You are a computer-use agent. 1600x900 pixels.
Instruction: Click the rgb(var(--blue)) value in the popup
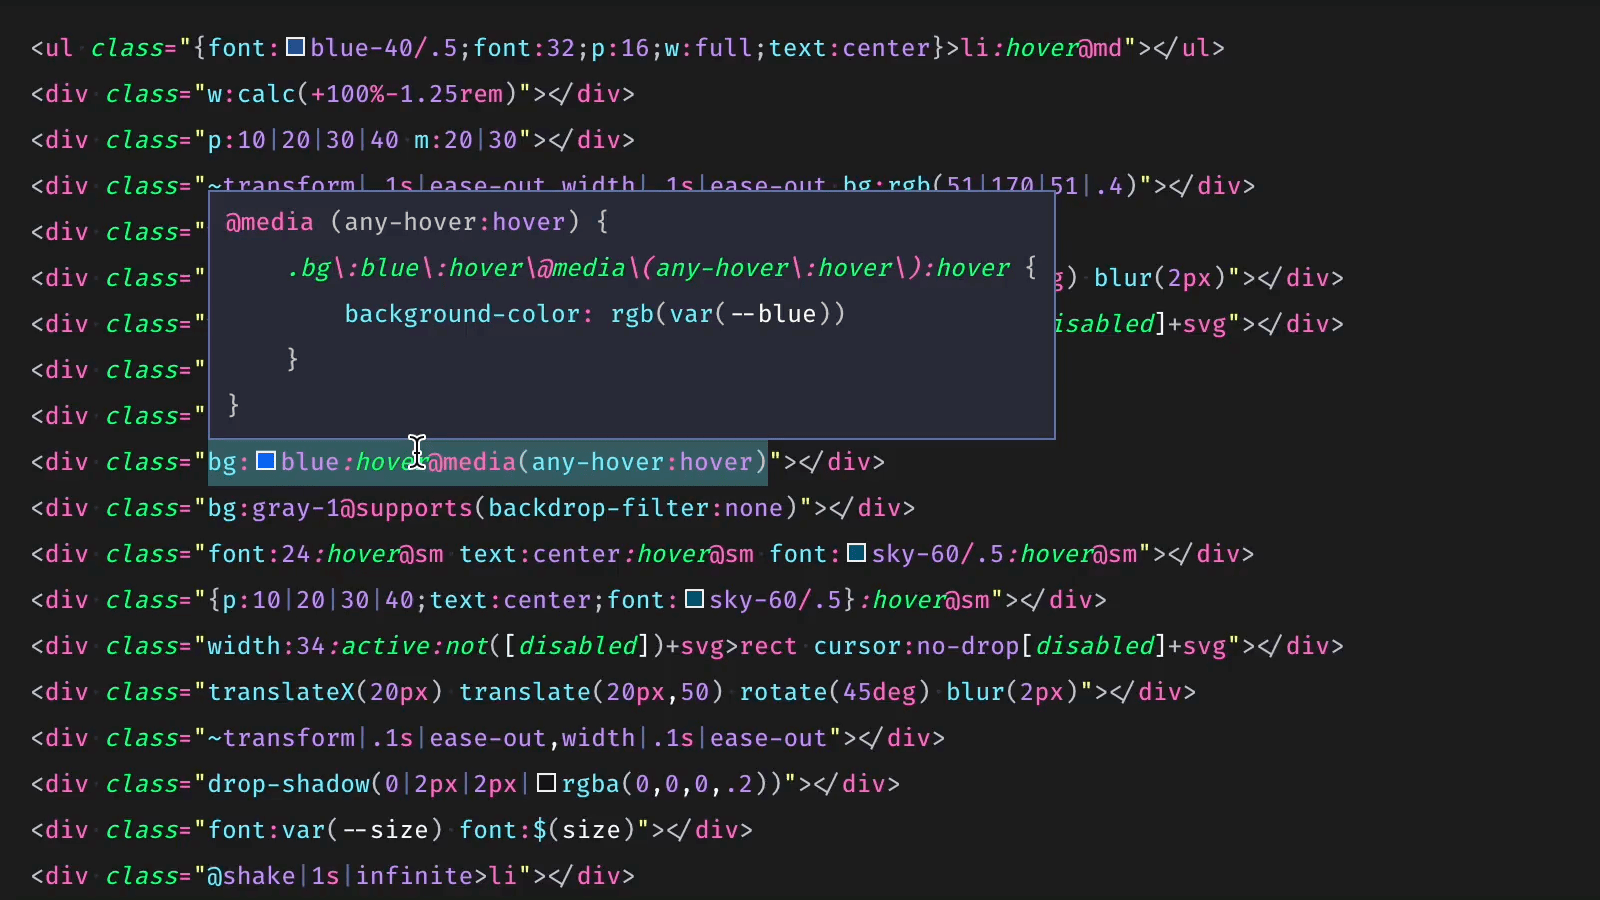728,313
